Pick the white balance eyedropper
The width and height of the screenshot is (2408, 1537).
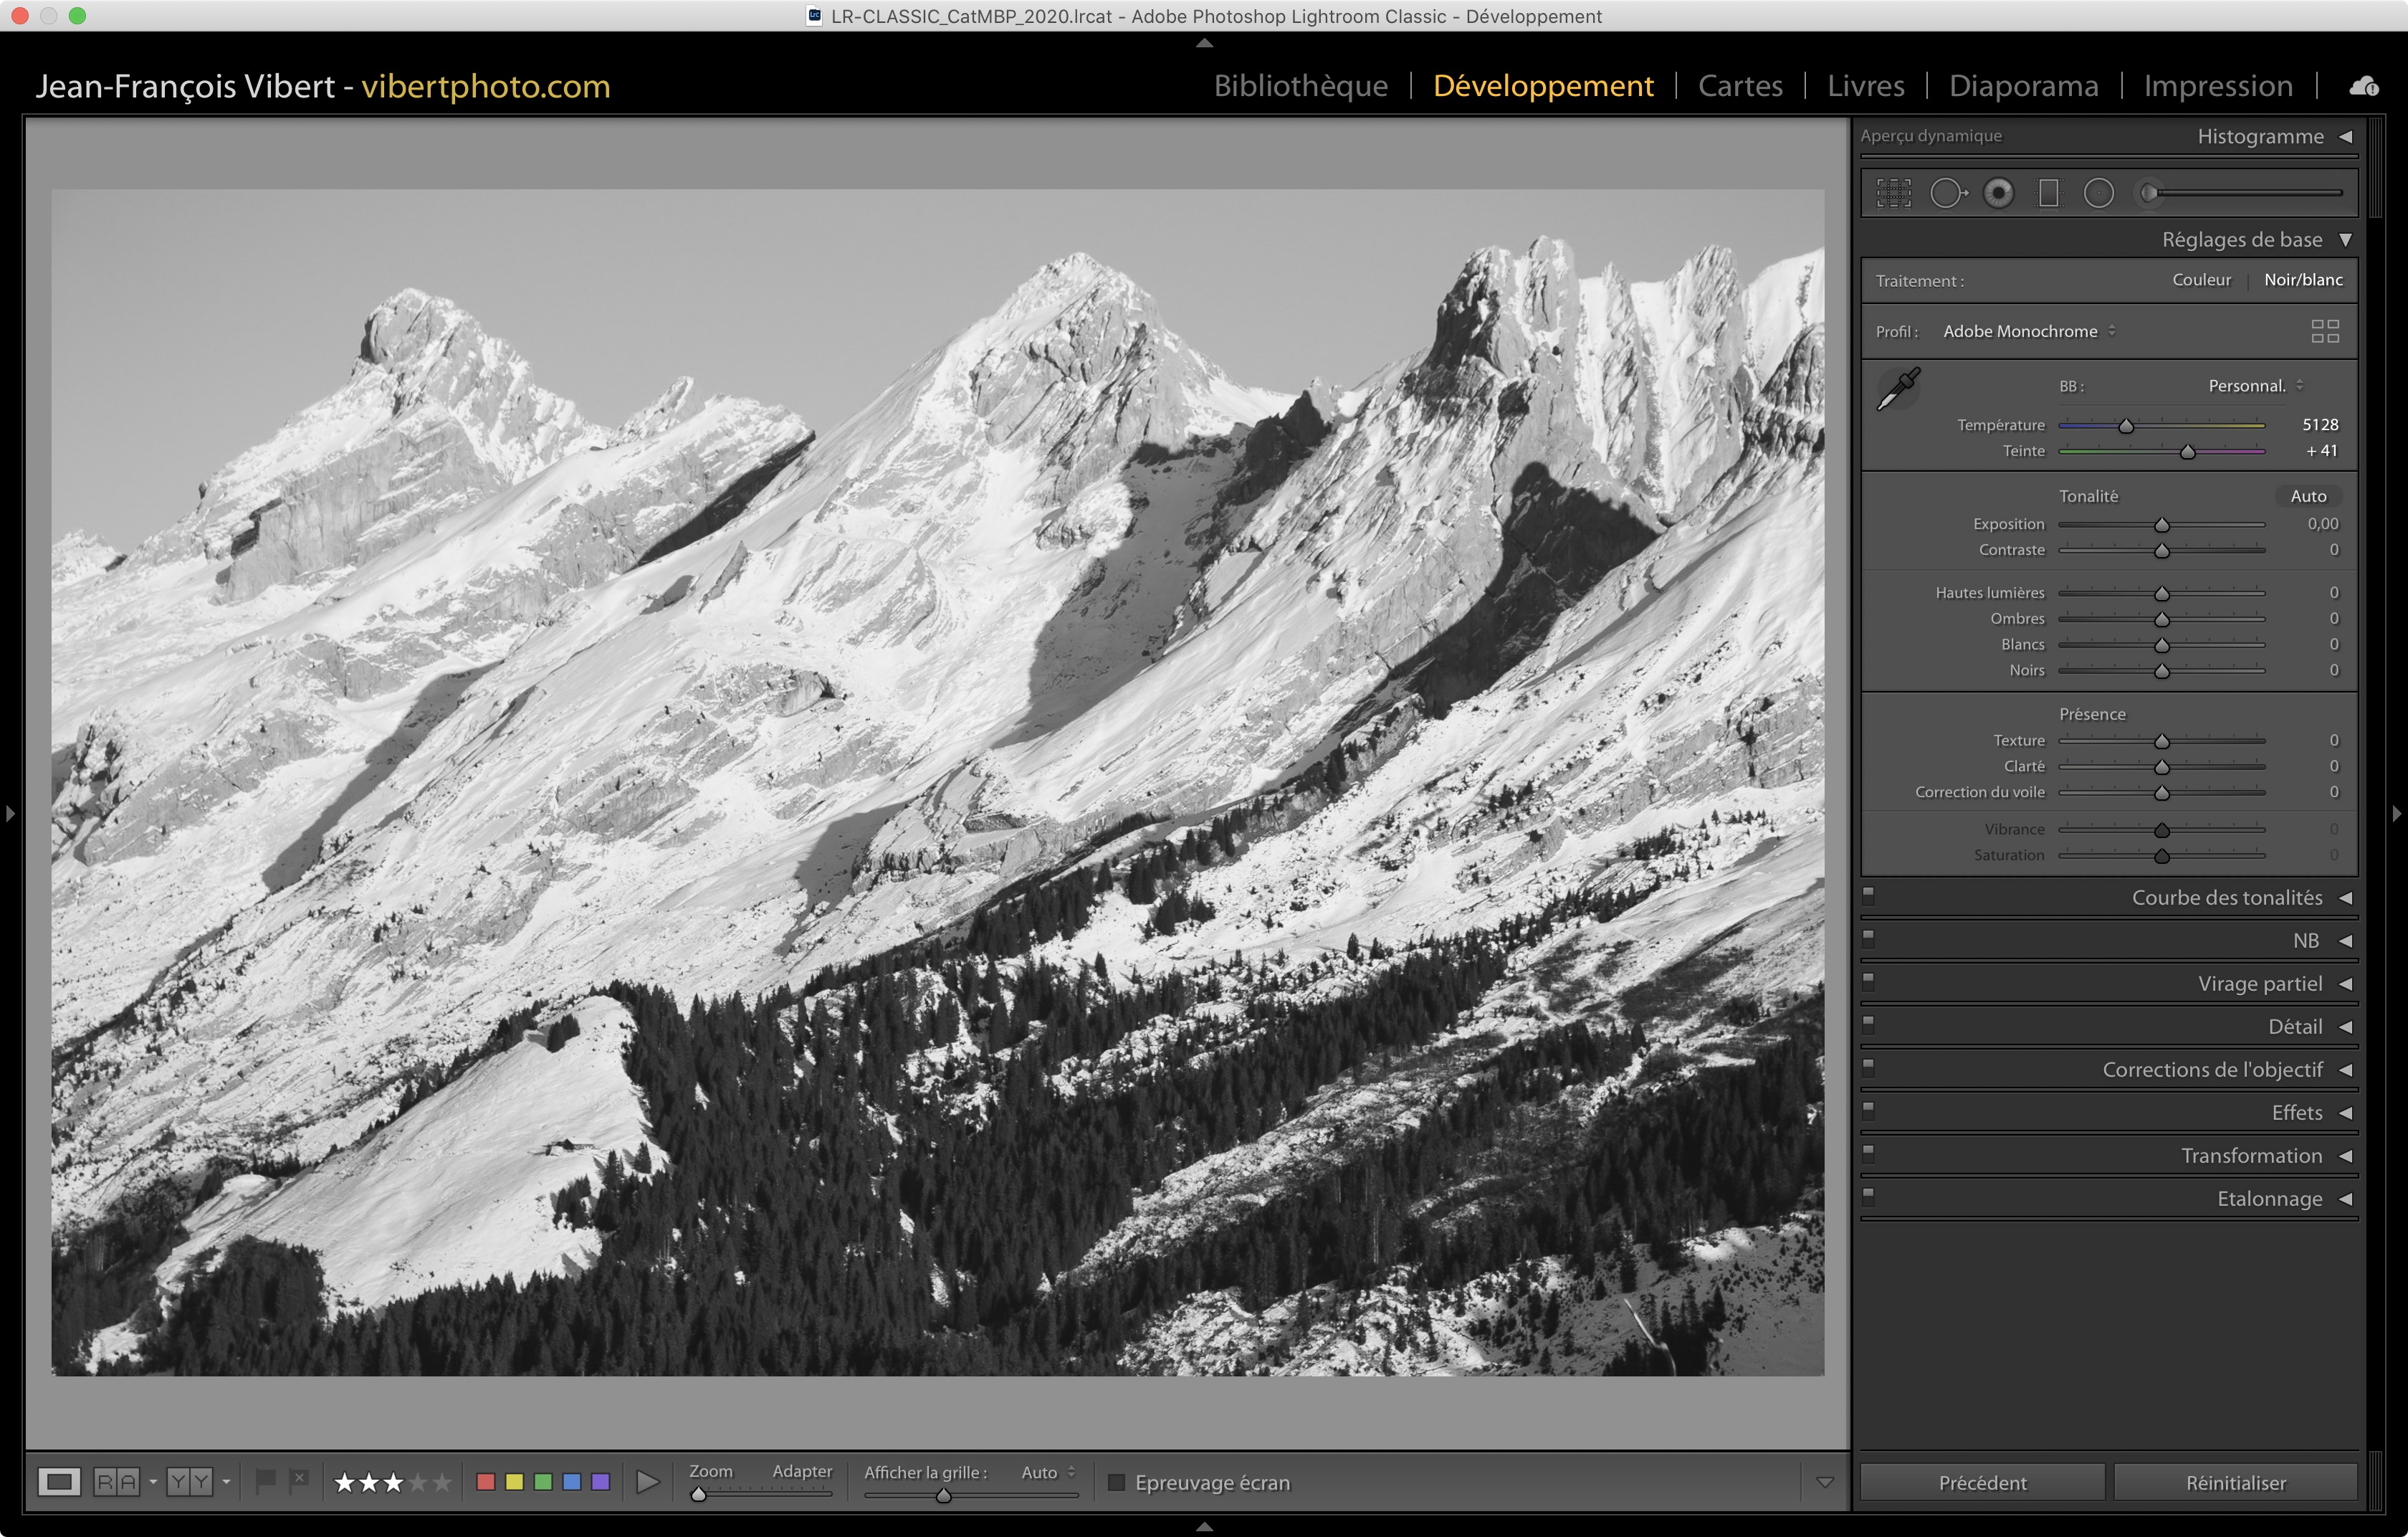coord(1897,389)
